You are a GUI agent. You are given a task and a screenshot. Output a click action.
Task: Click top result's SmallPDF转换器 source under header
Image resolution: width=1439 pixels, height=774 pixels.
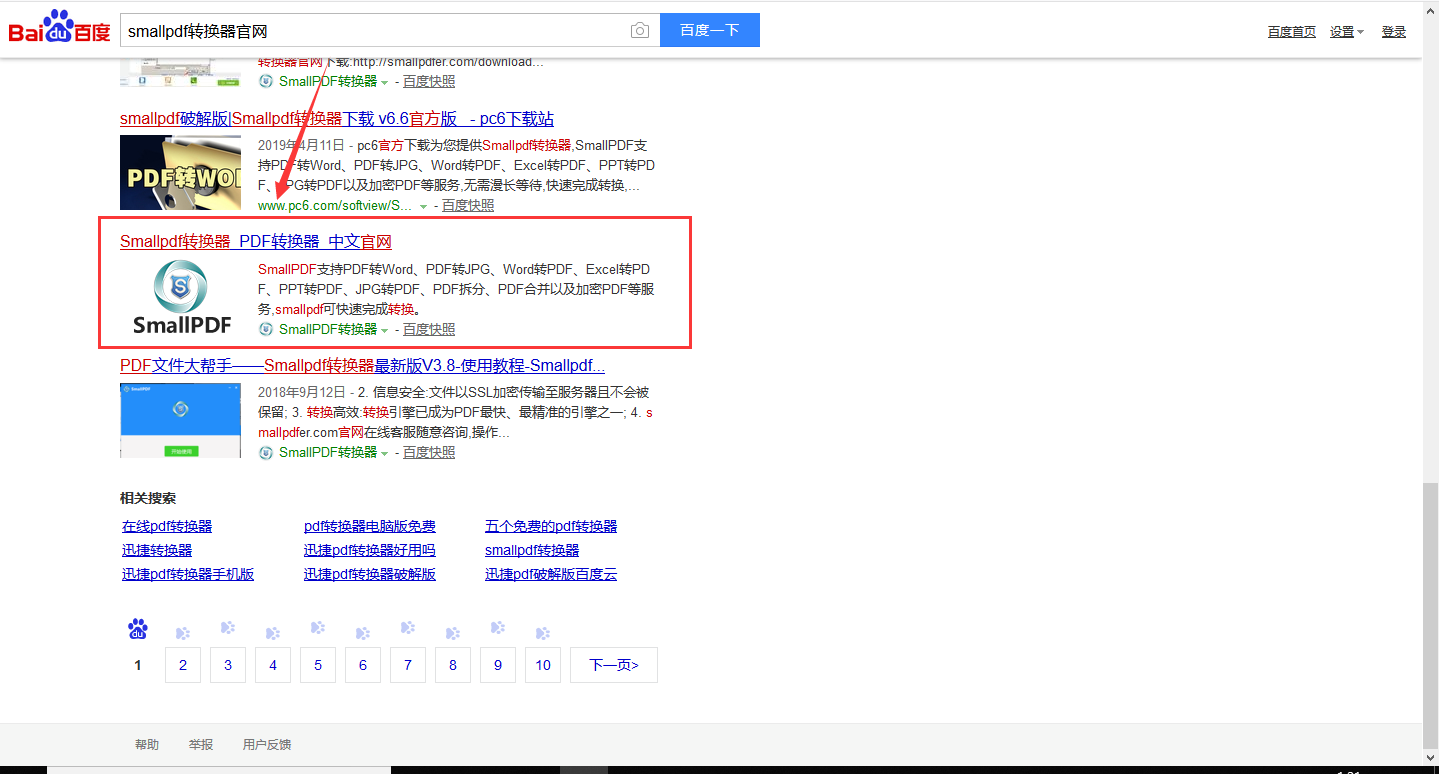[328, 81]
